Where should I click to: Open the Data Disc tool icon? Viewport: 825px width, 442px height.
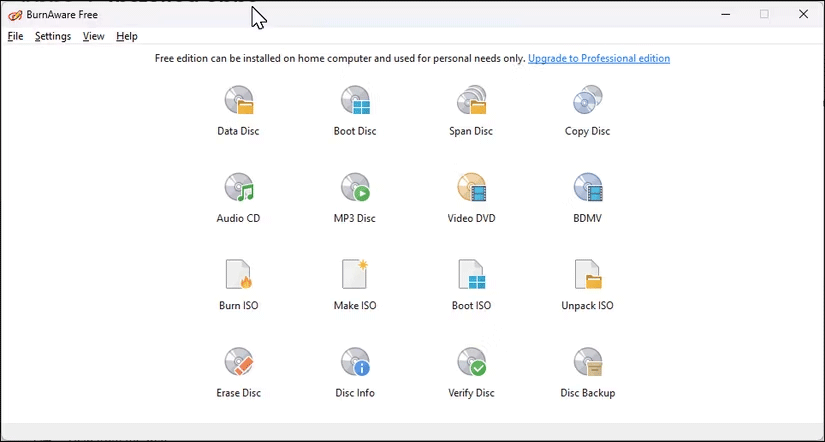point(239,100)
